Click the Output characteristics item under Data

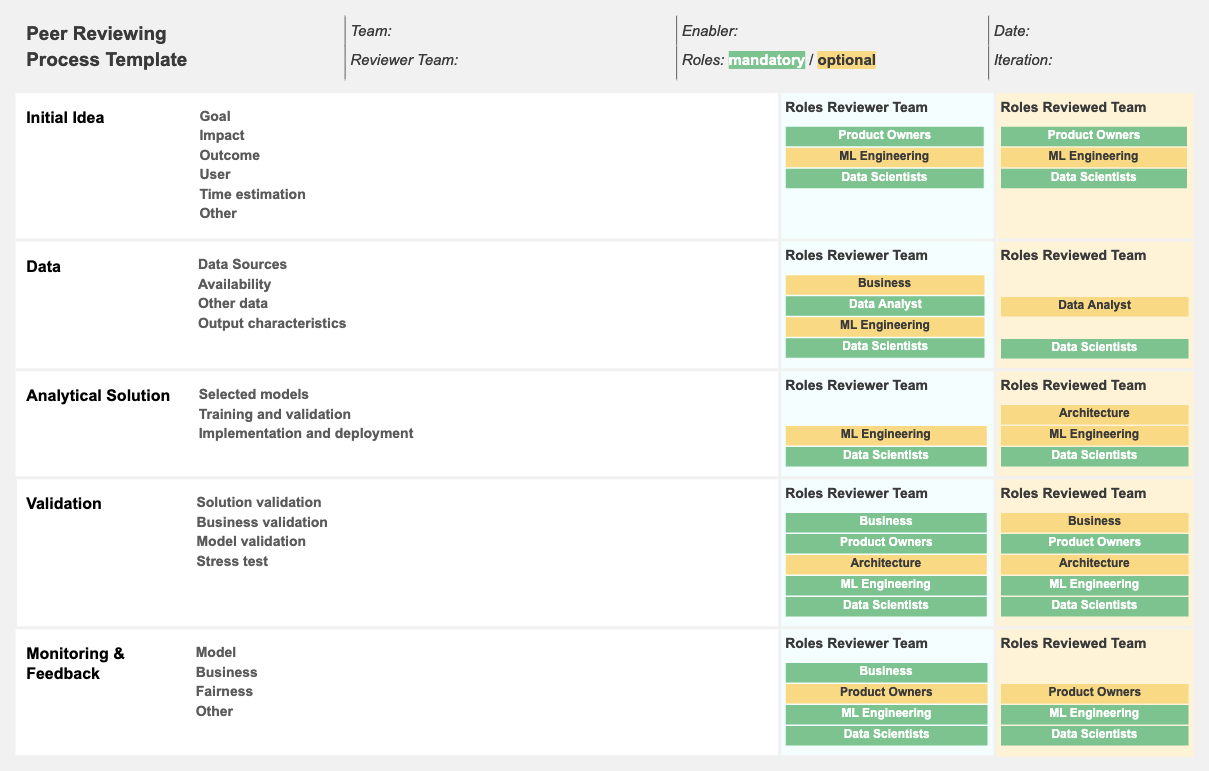(272, 323)
